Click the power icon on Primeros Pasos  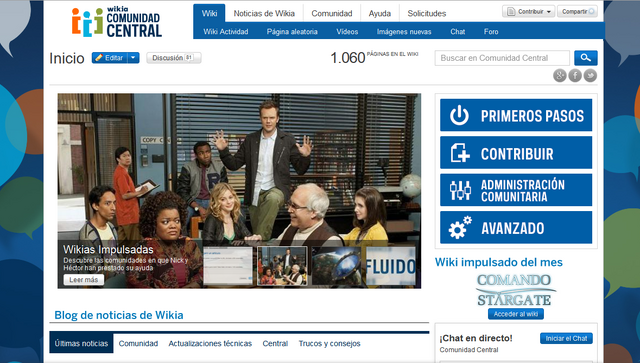pos(459,115)
